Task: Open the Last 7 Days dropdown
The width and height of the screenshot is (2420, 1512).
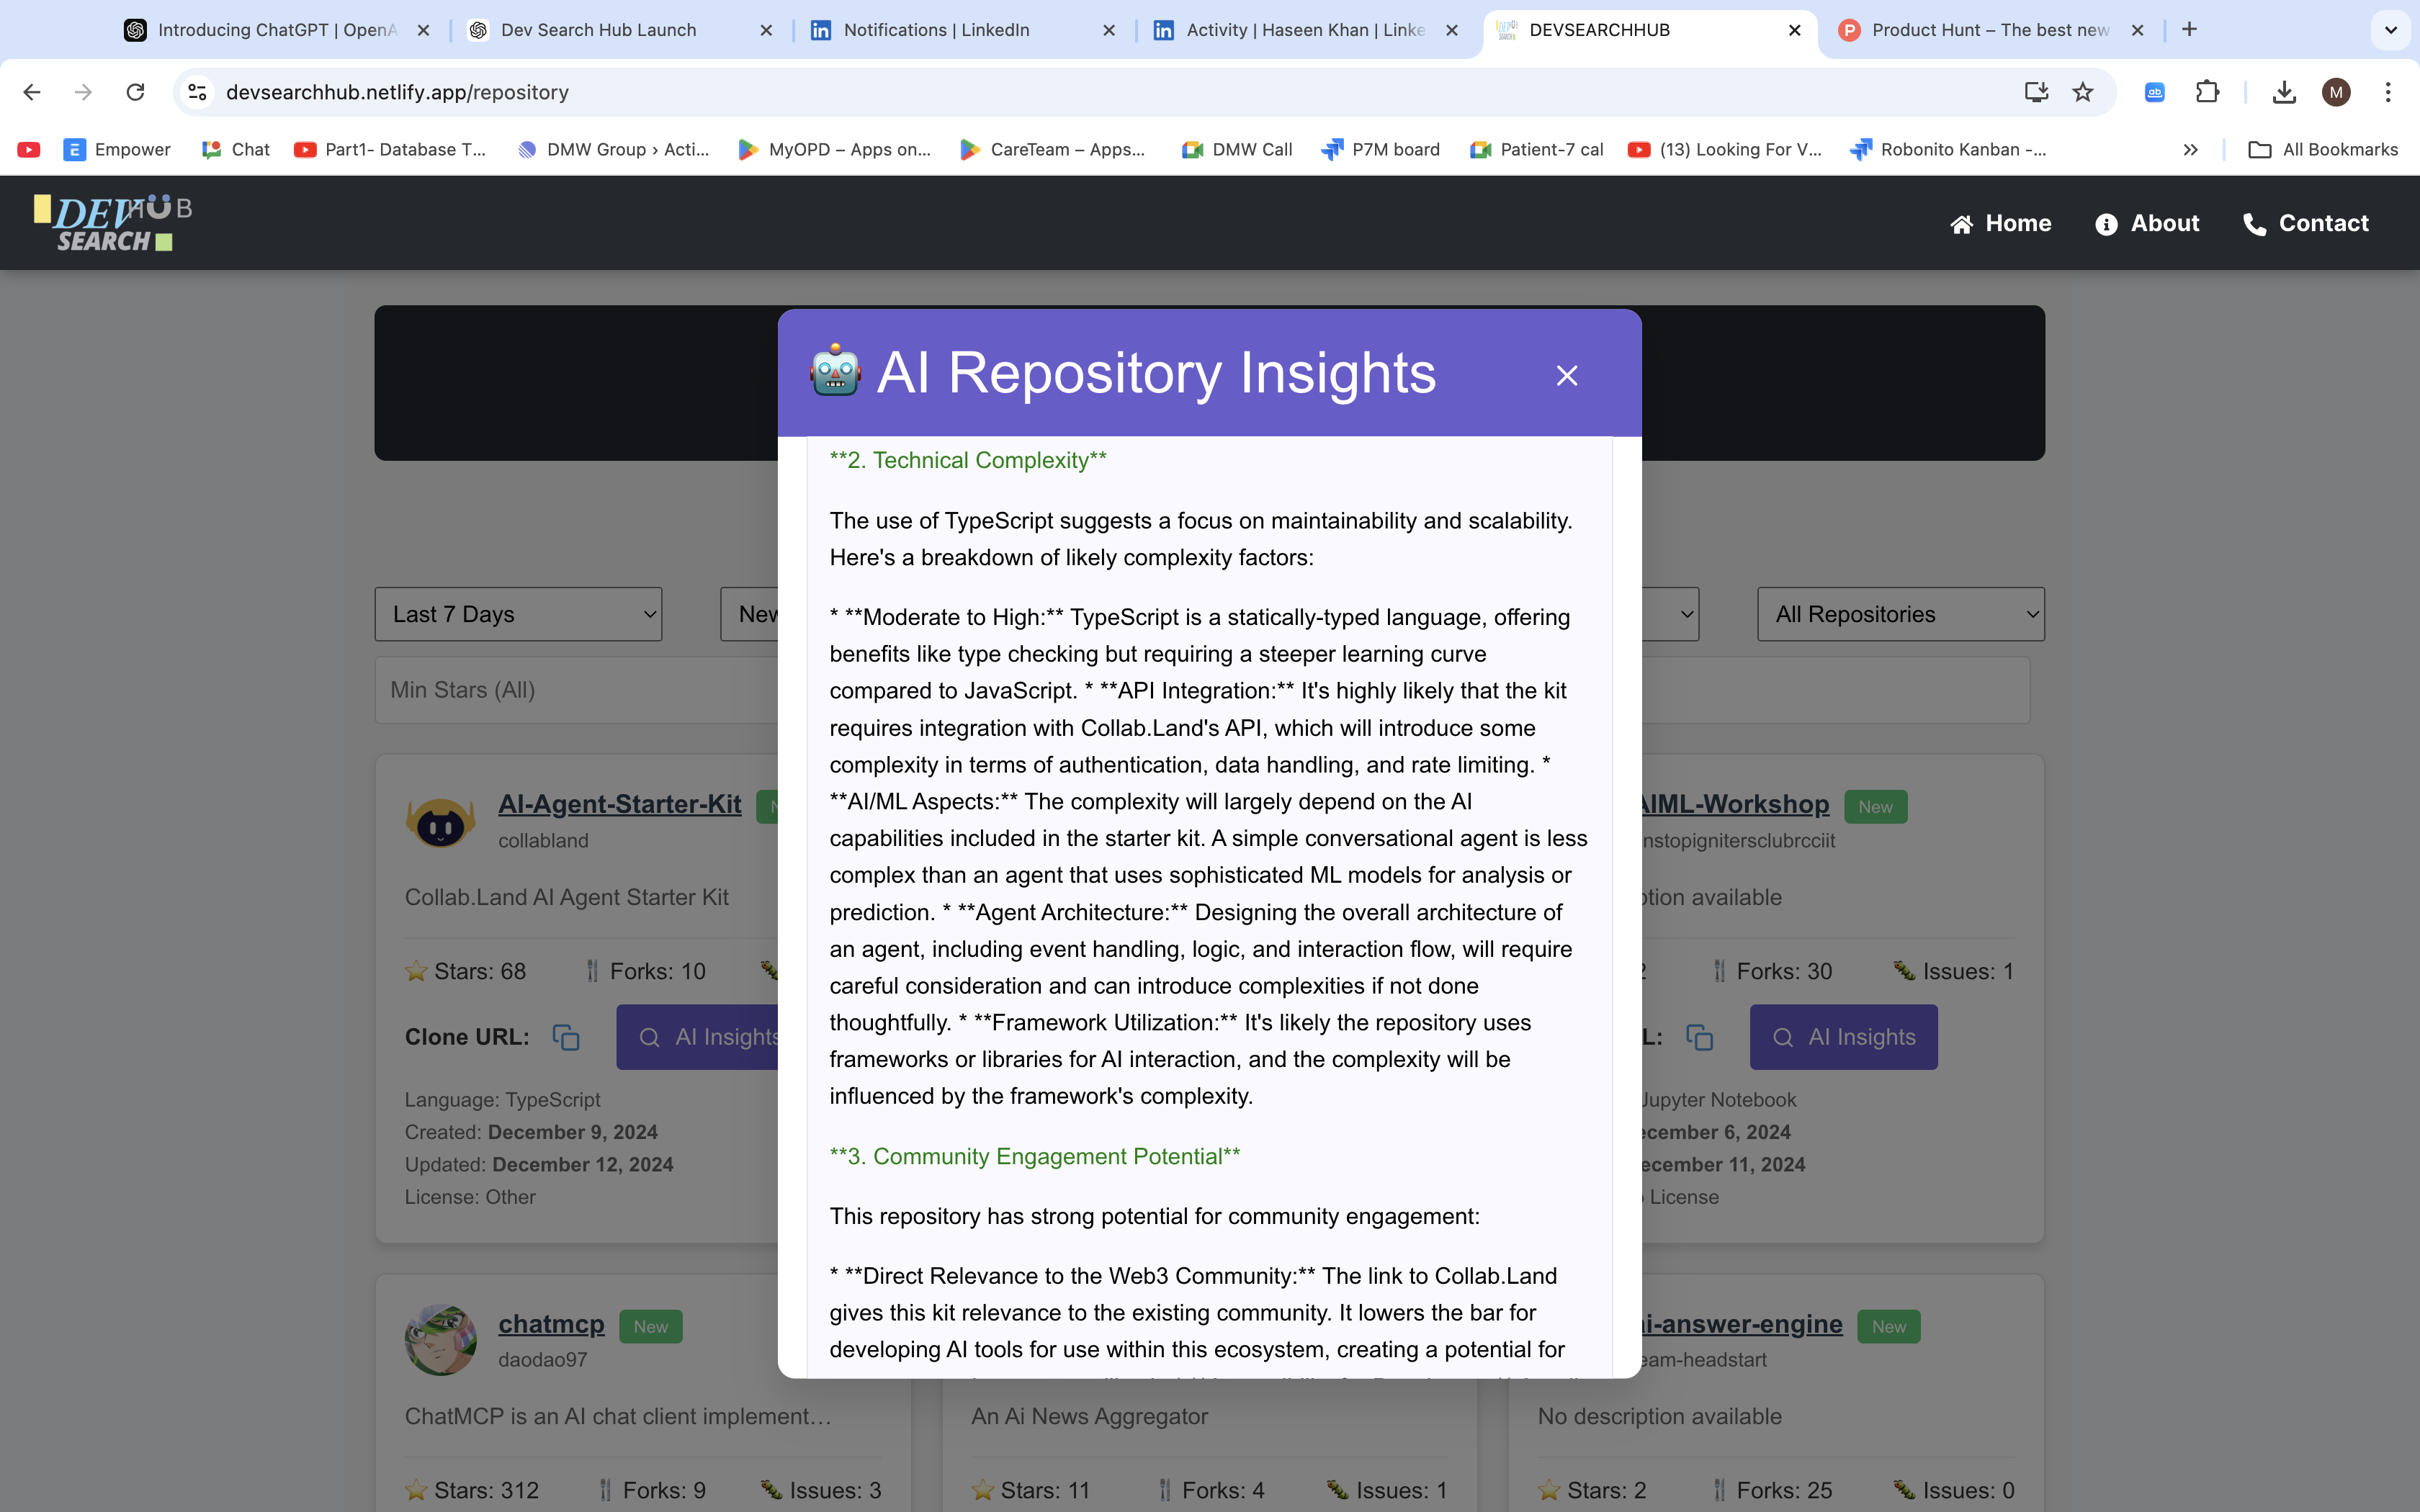Action: pos(518,614)
